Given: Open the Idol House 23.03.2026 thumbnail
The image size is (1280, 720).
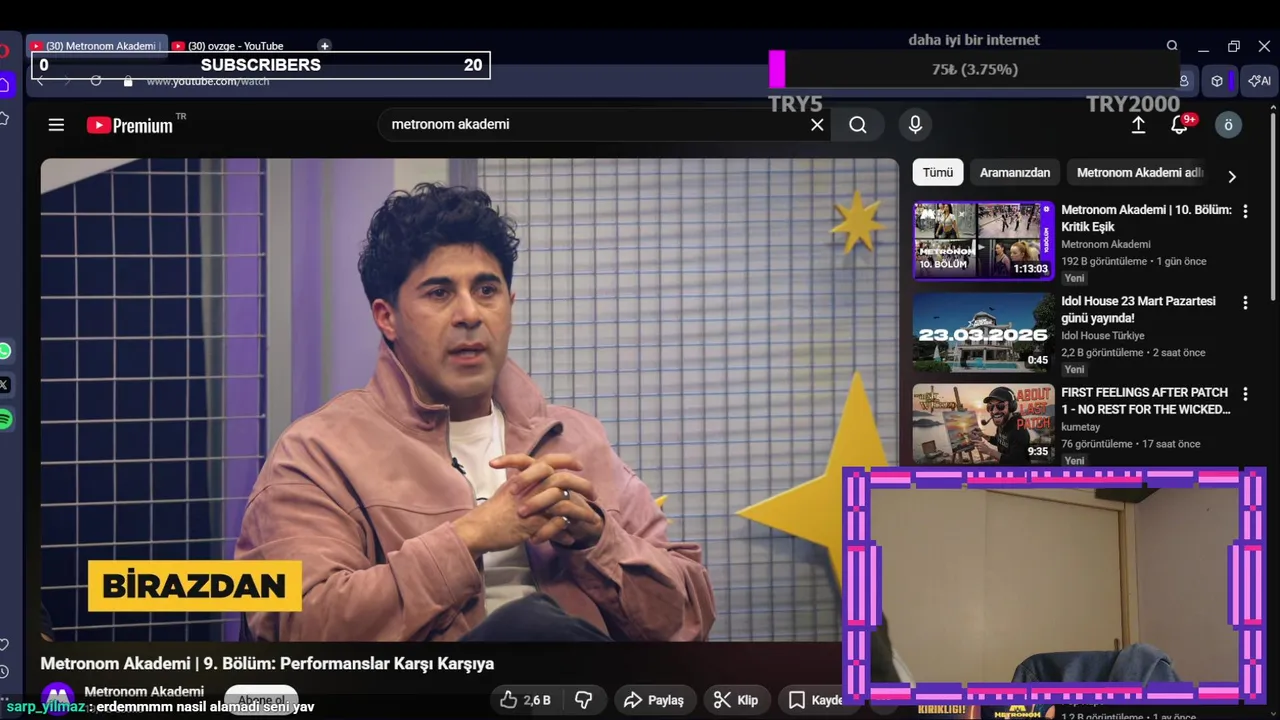Looking at the screenshot, I should [x=983, y=332].
